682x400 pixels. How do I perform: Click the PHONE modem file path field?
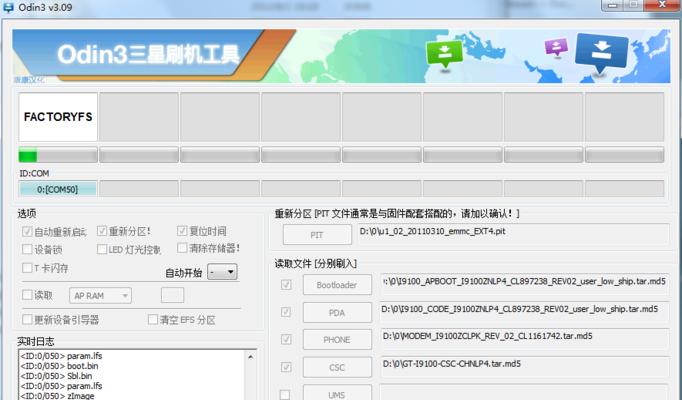pos(524,340)
